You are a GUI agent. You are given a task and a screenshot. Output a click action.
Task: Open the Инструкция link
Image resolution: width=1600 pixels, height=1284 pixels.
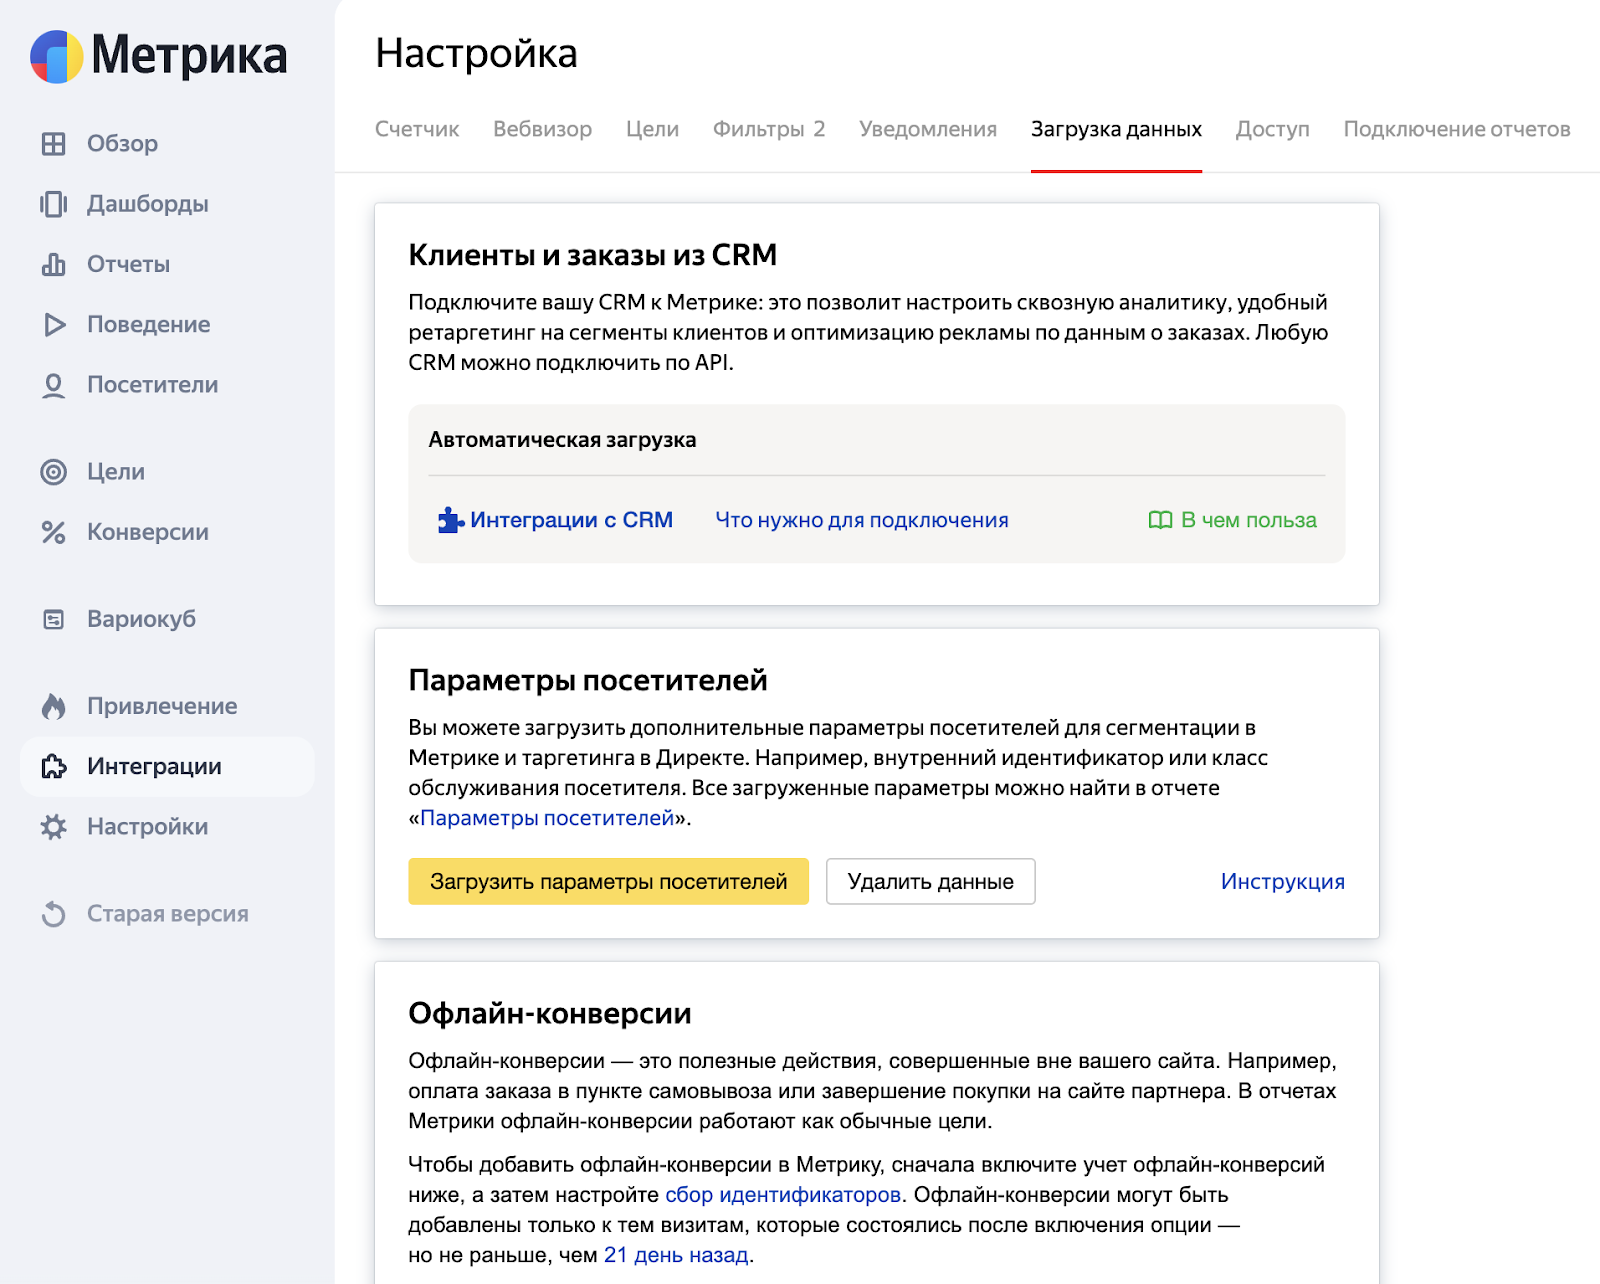(x=1282, y=881)
